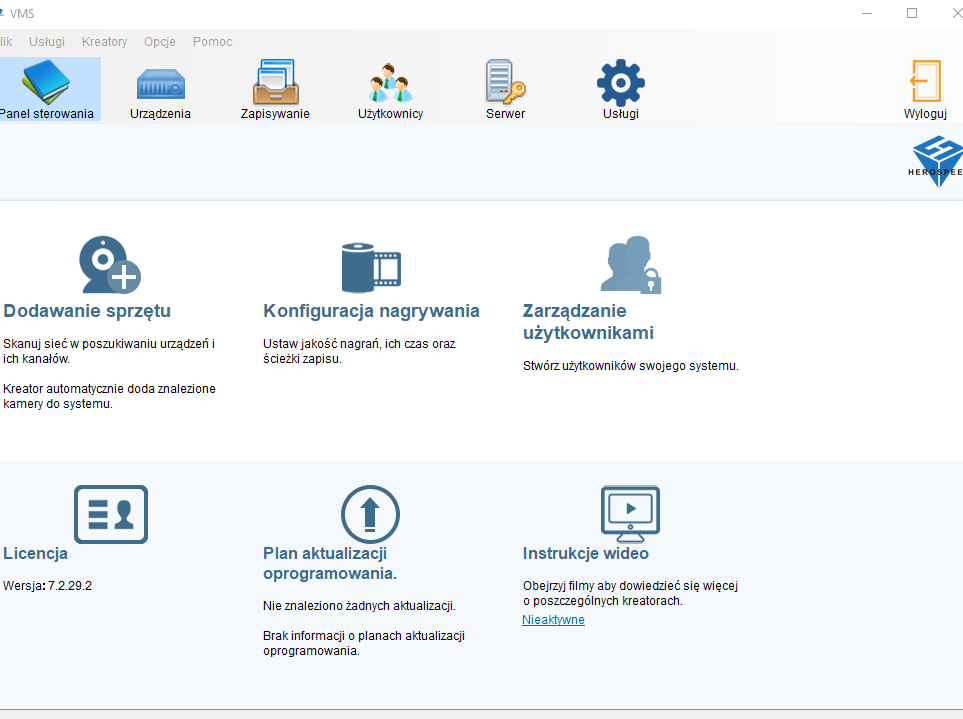Open the Pomoc menu
963x719 pixels.
tap(211, 41)
